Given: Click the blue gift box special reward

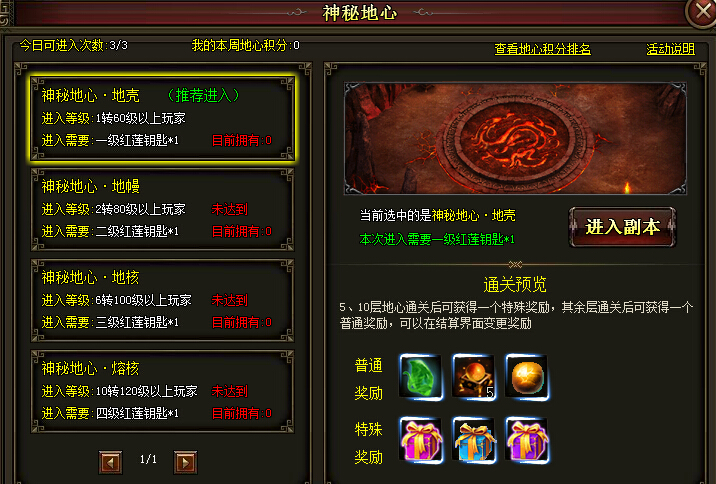Looking at the screenshot, I should pyautogui.click(x=474, y=440).
